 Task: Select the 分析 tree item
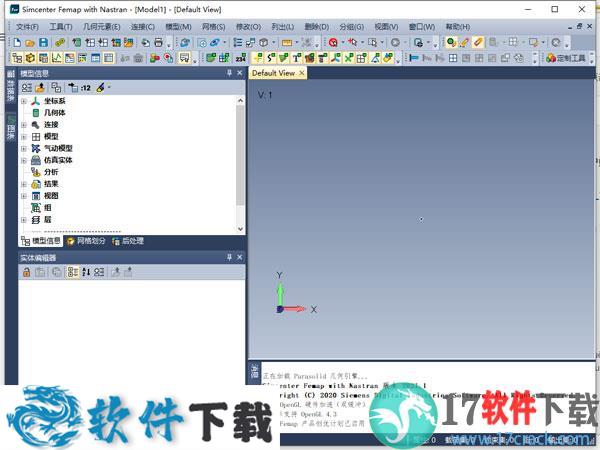(x=51, y=172)
